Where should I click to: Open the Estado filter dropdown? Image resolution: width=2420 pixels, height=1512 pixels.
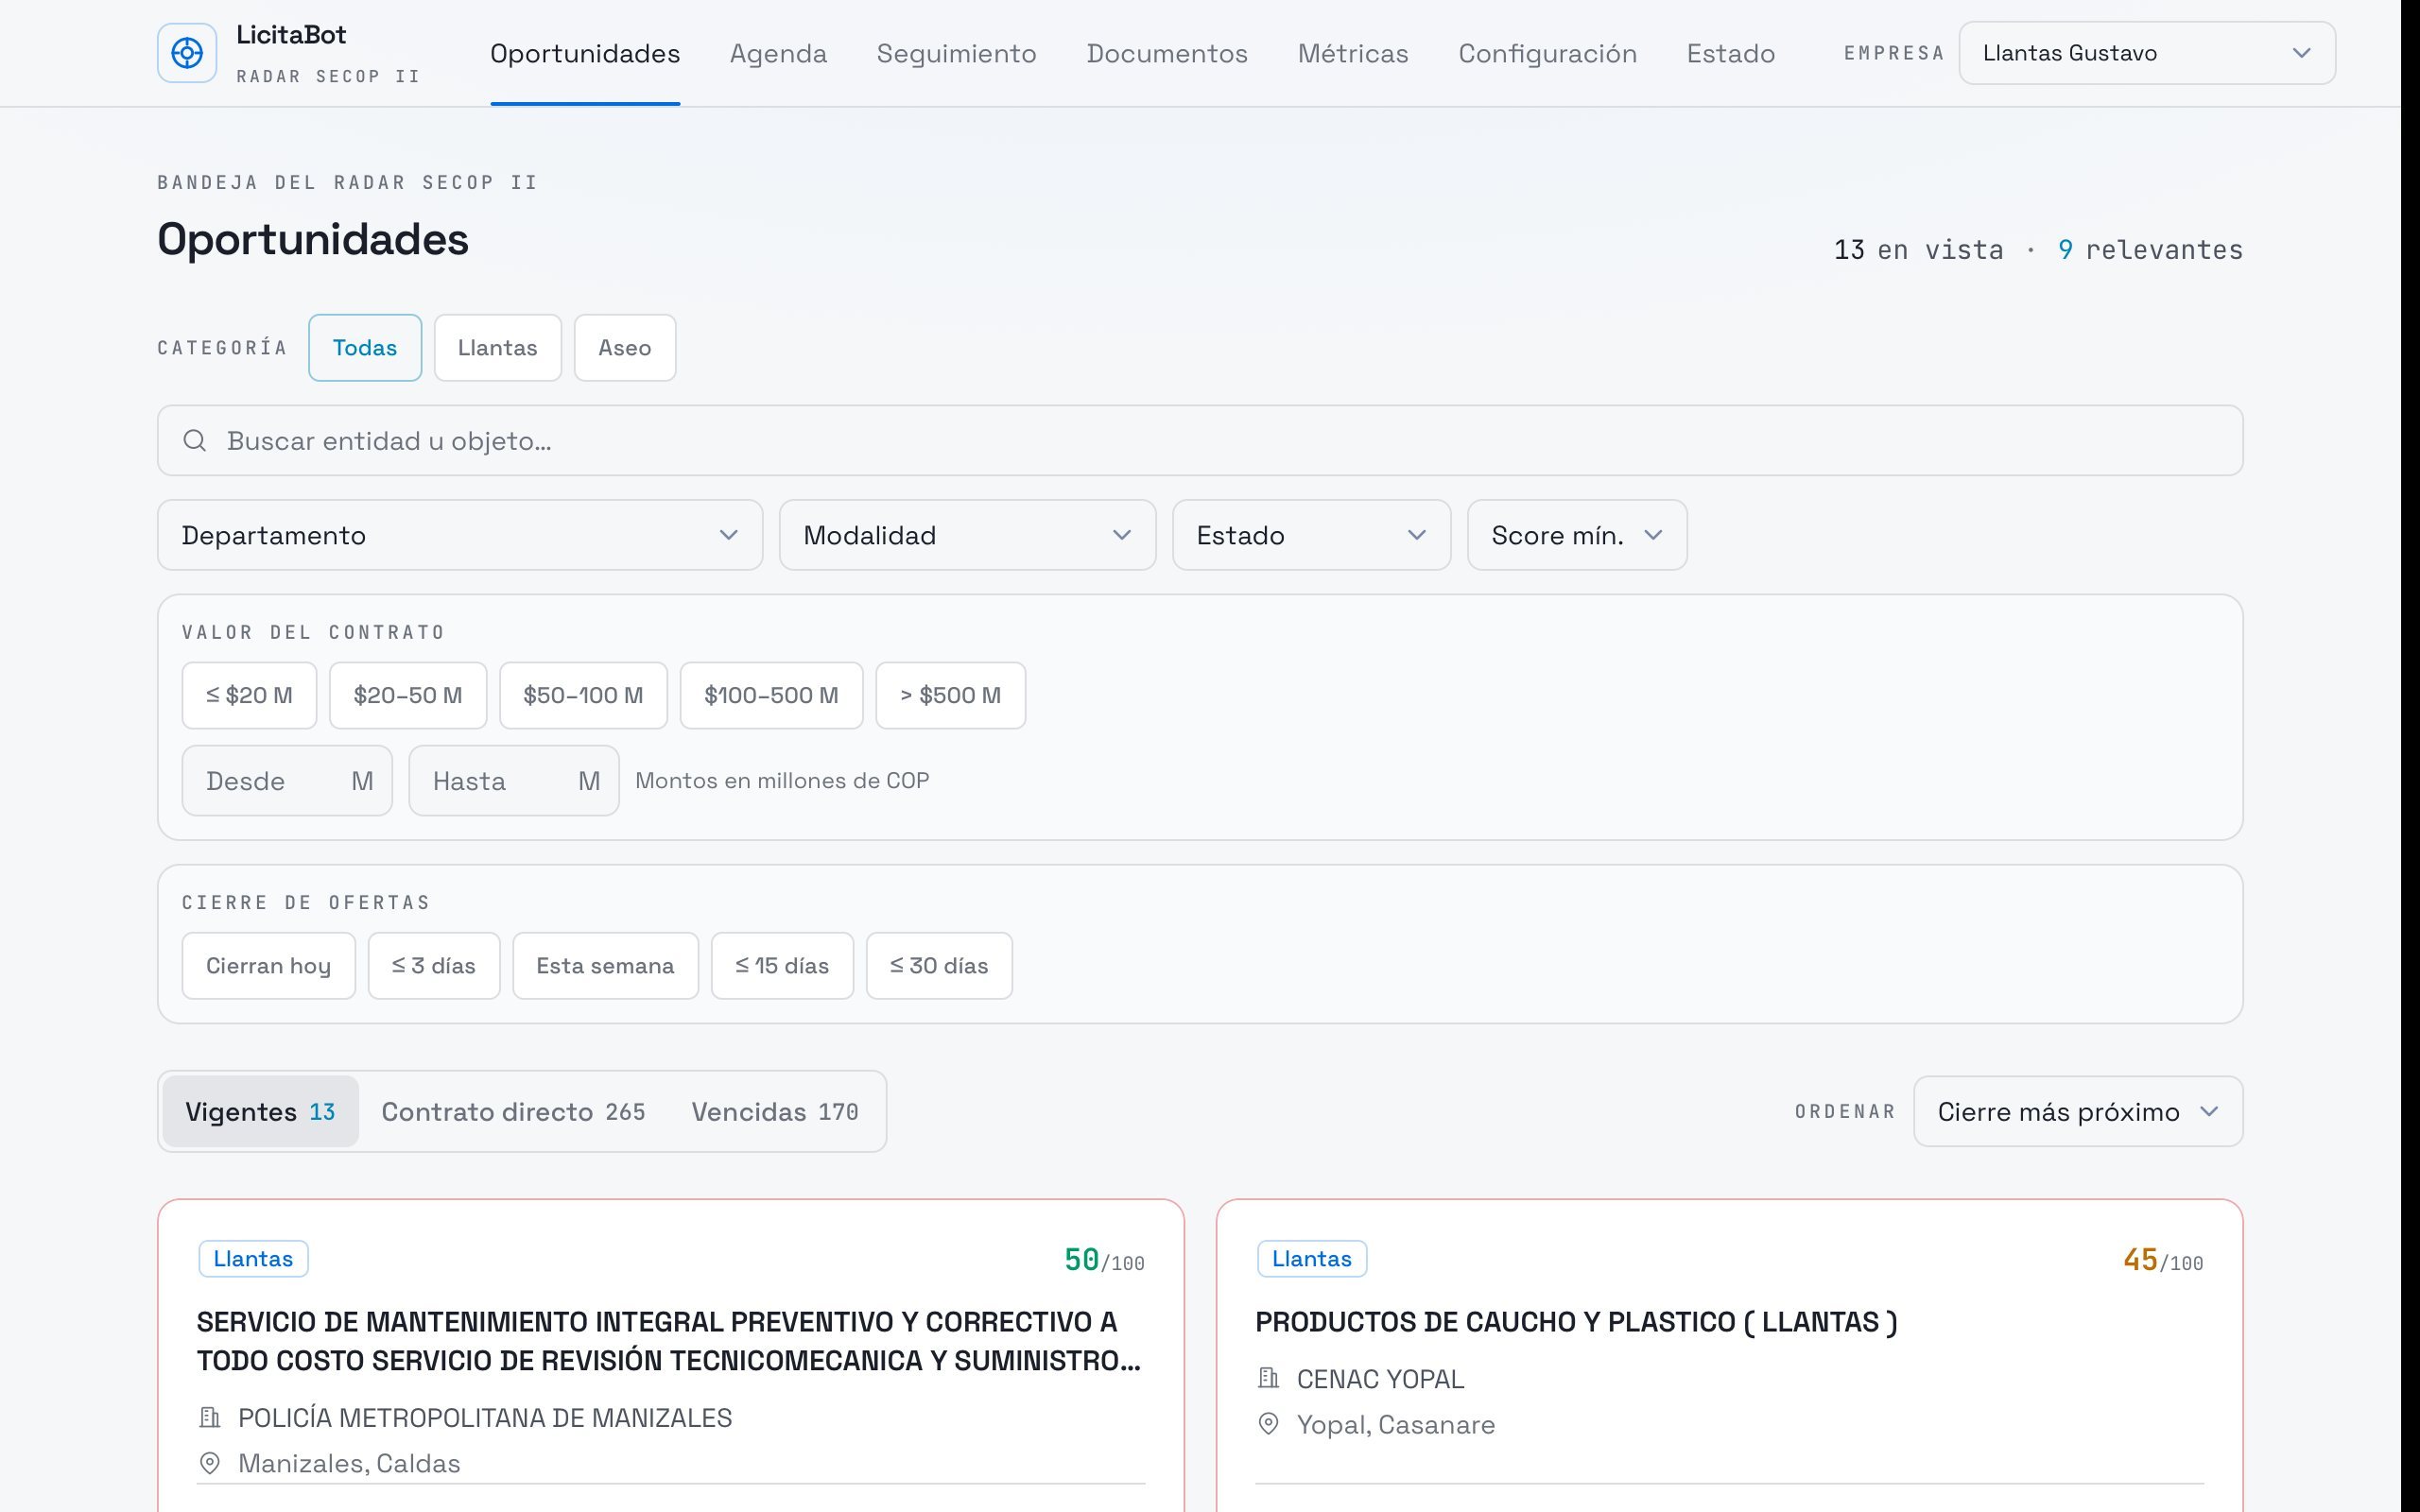pos(1311,535)
